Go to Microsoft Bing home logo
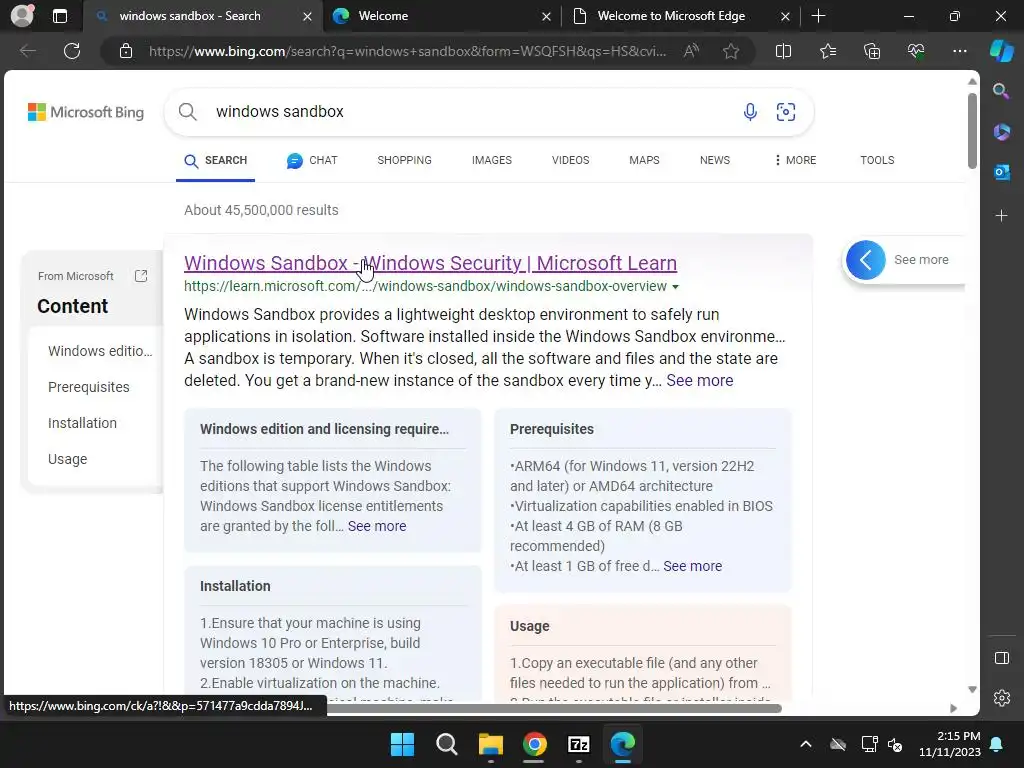 pyautogui.click(x=86, y=112)
